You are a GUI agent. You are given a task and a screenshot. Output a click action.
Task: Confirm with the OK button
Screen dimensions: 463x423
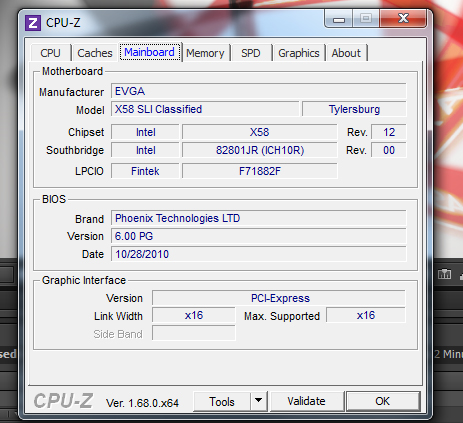click(382, 401)
